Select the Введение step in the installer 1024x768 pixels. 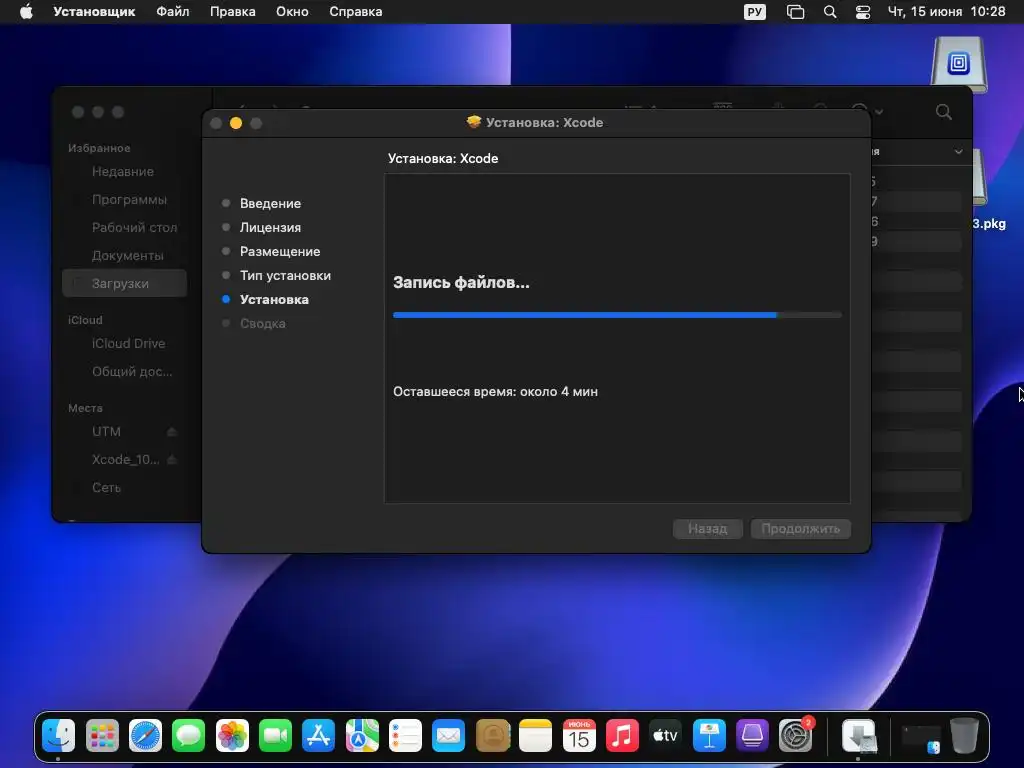tap(270, 203)
